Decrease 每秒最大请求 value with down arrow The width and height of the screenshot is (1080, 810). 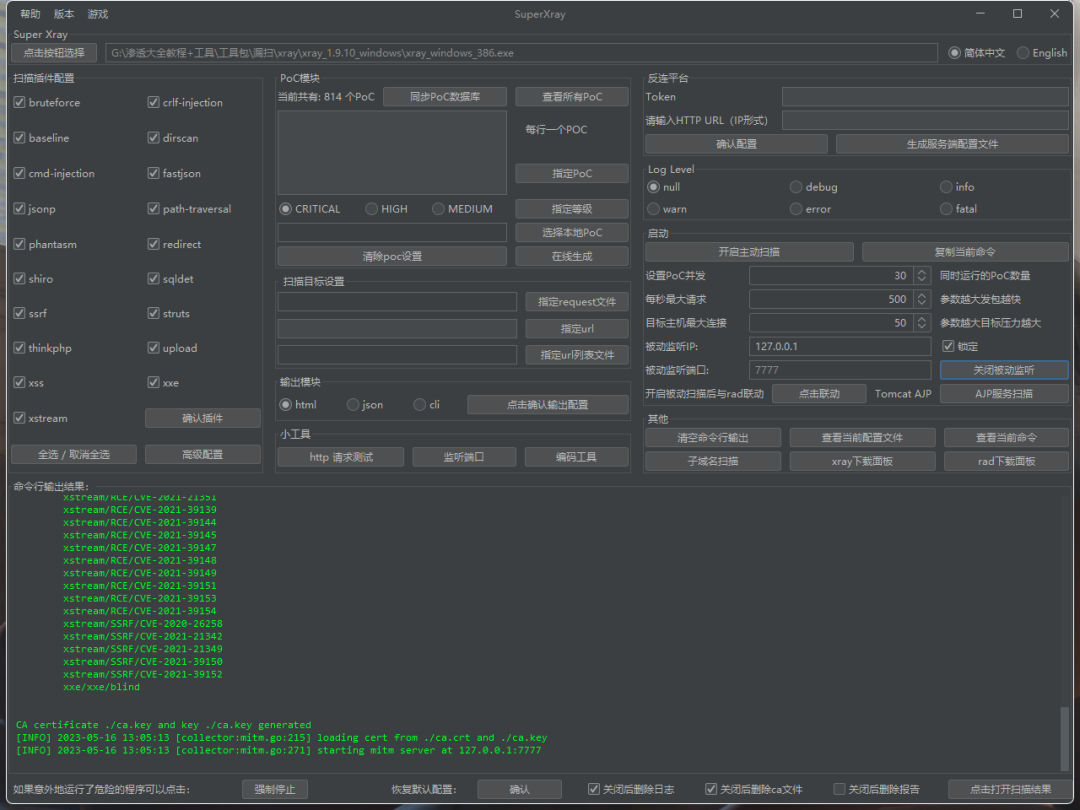pyautogui.click(x=922, y=304)
